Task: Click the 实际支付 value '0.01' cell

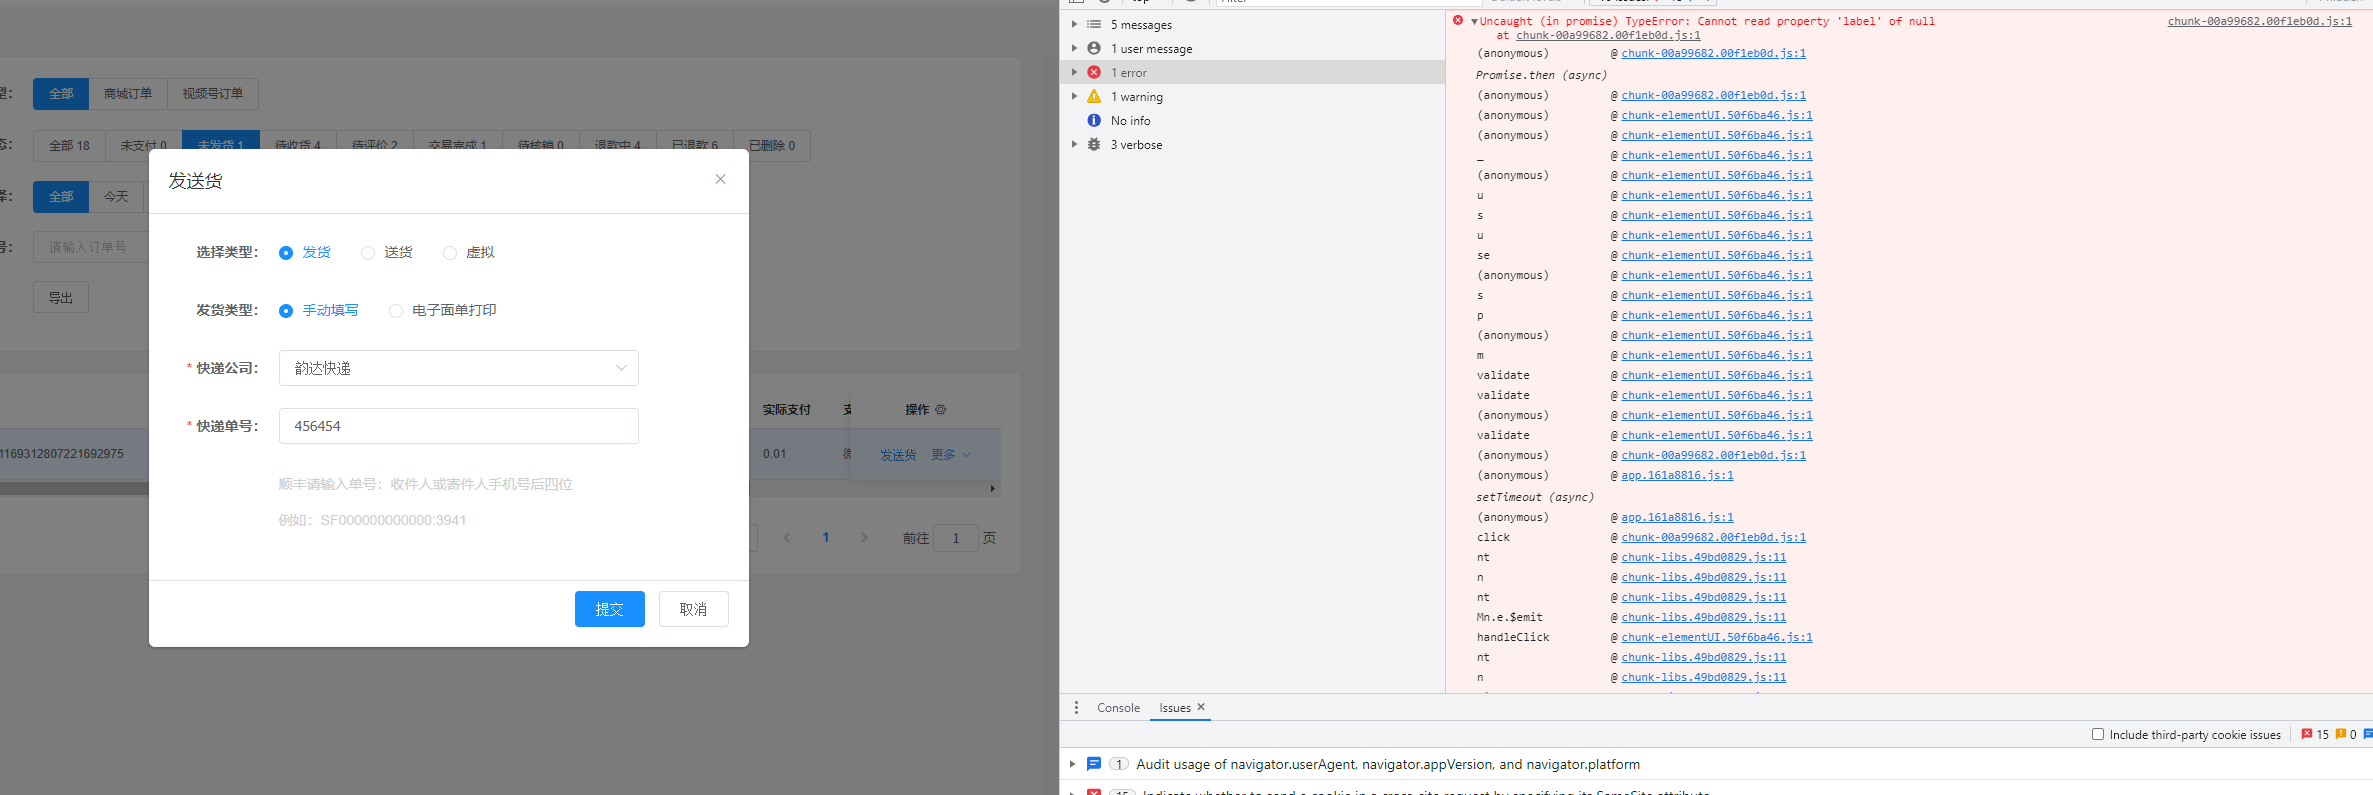Action: click(x=774, y=454)
